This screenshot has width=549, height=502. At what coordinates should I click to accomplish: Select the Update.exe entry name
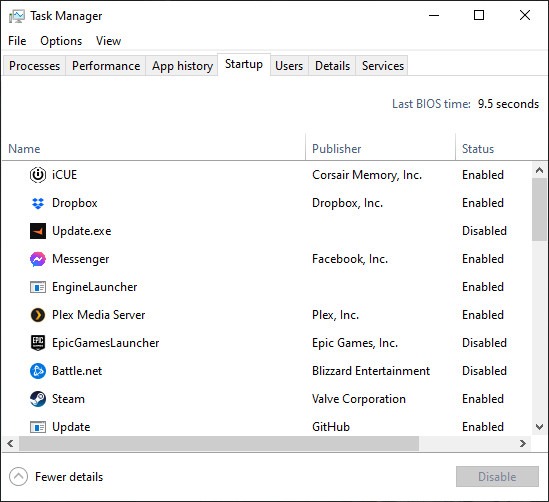[82, 231]
